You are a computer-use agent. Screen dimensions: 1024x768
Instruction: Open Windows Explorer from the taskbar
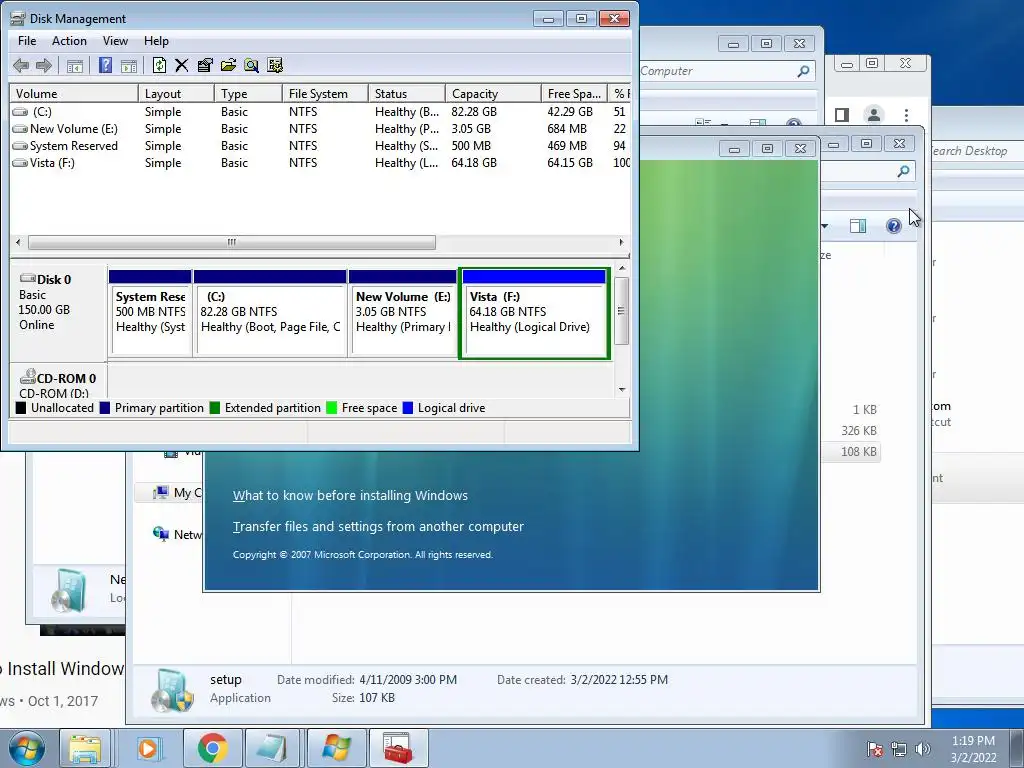85,748
